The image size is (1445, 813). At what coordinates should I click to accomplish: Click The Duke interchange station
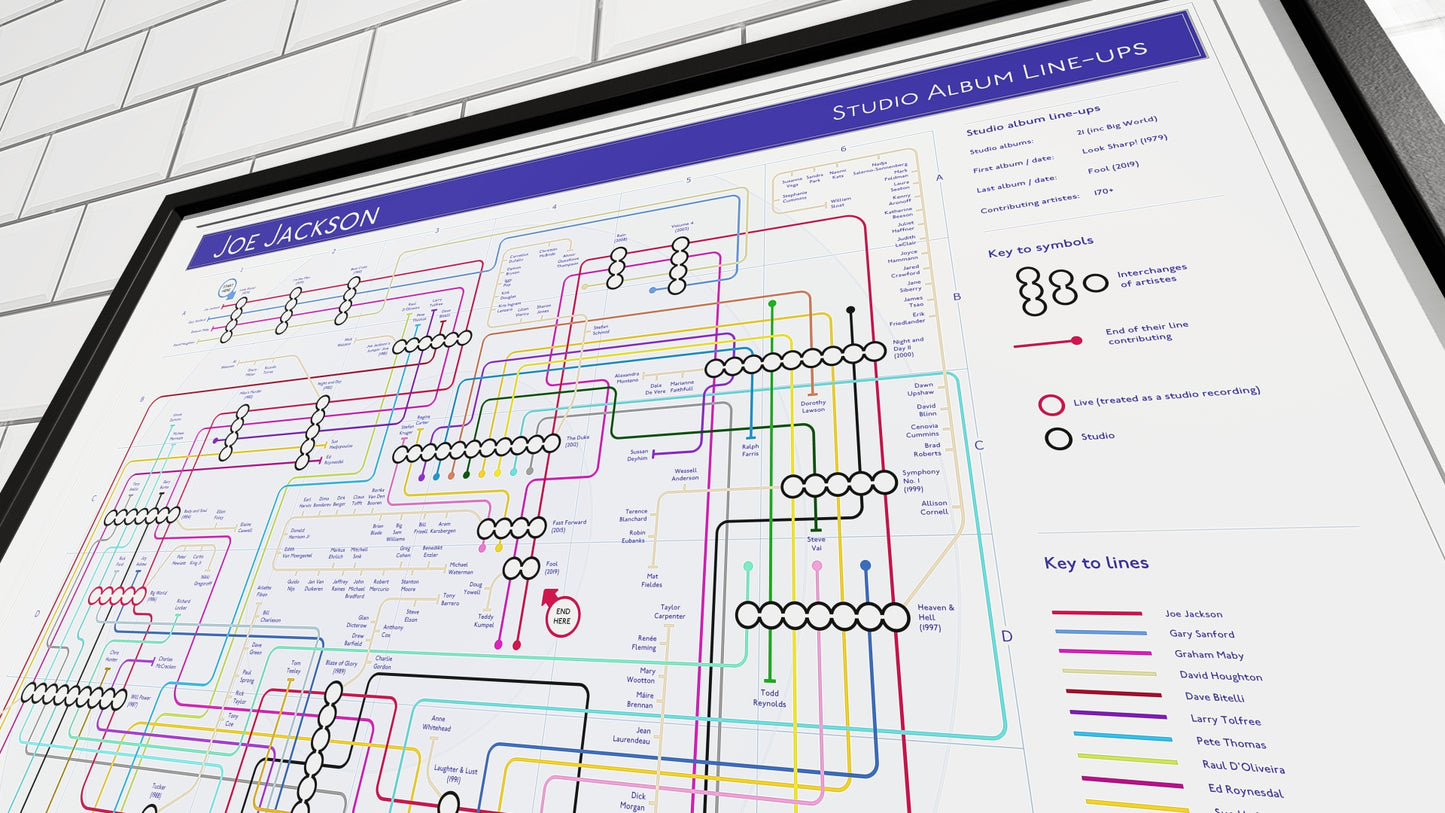pos(476,449)
